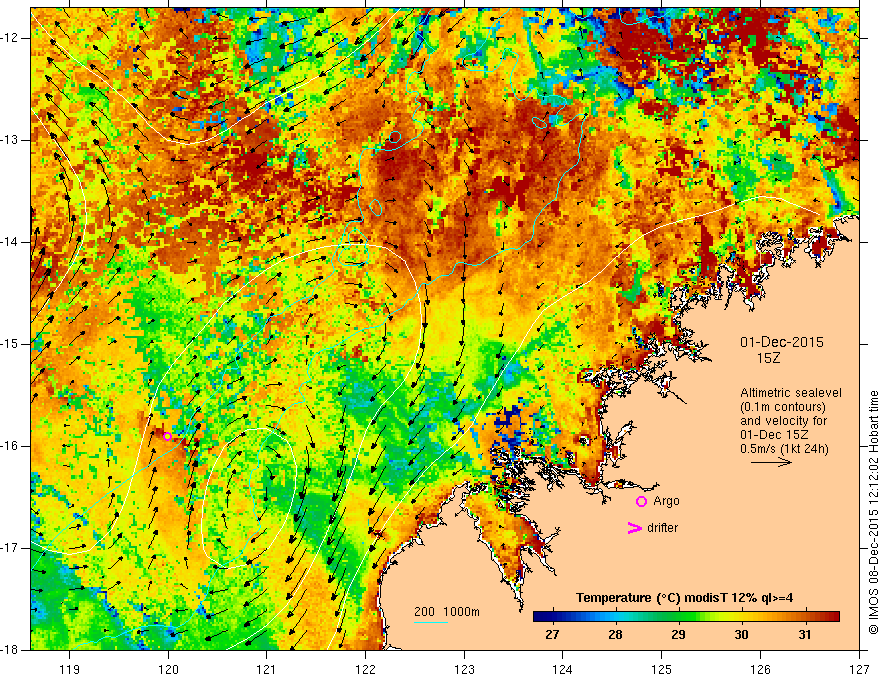Click the 30 value on the color bar
The image size is (880, 680).
coord(741,635)
